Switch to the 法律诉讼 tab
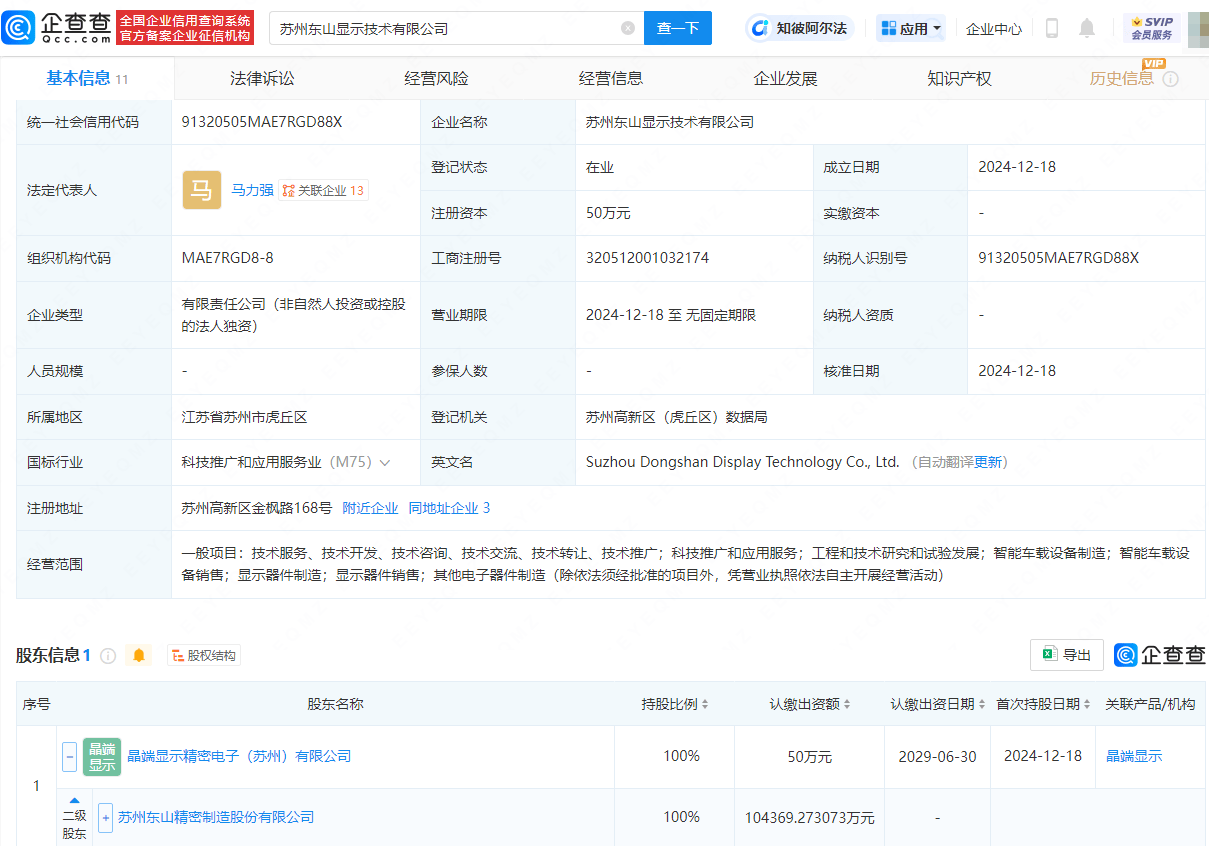 point(262,78)
